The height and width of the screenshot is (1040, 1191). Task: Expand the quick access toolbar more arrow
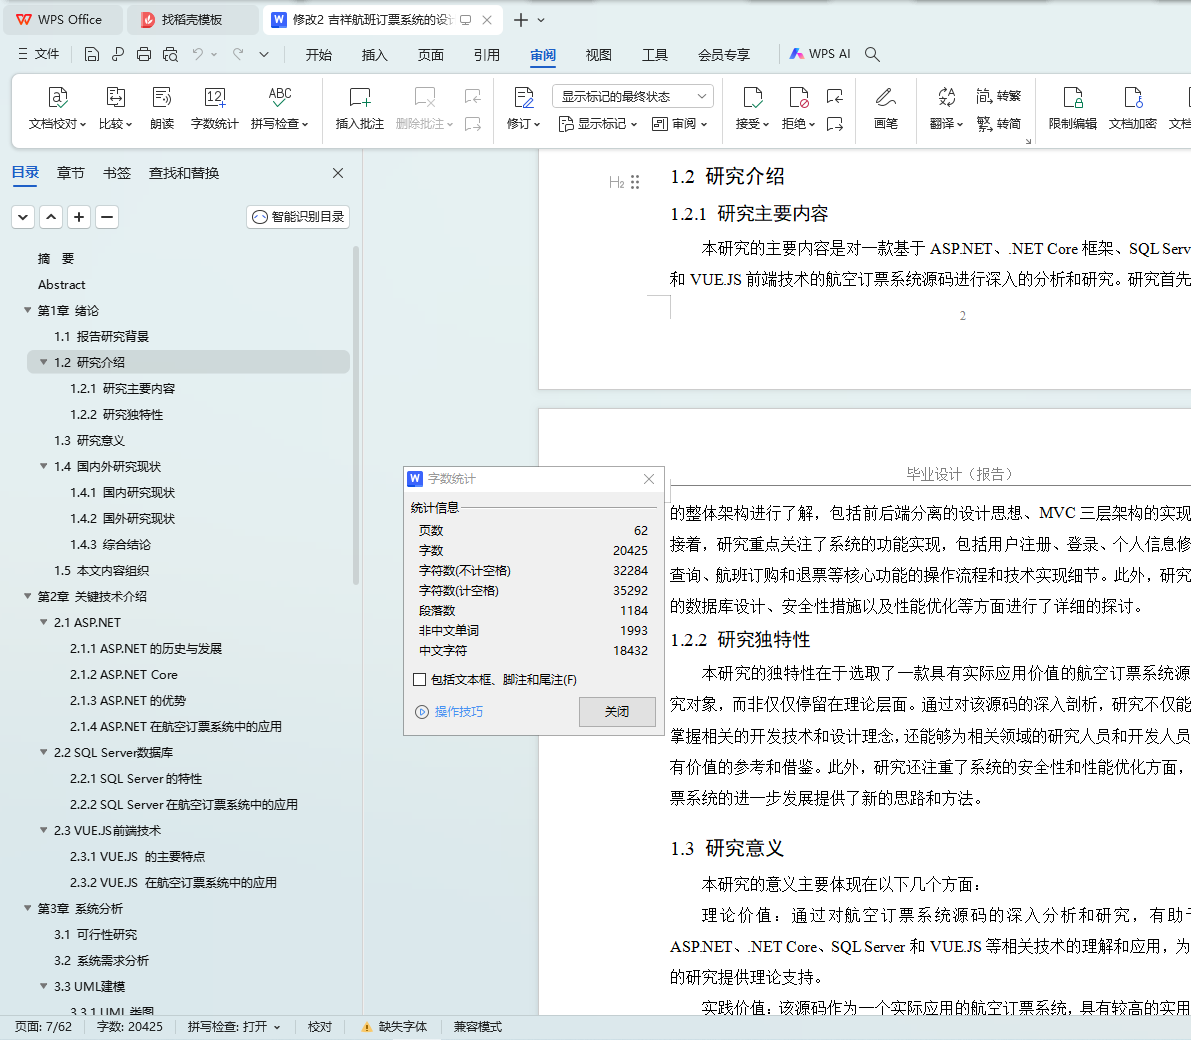(264, 54)
